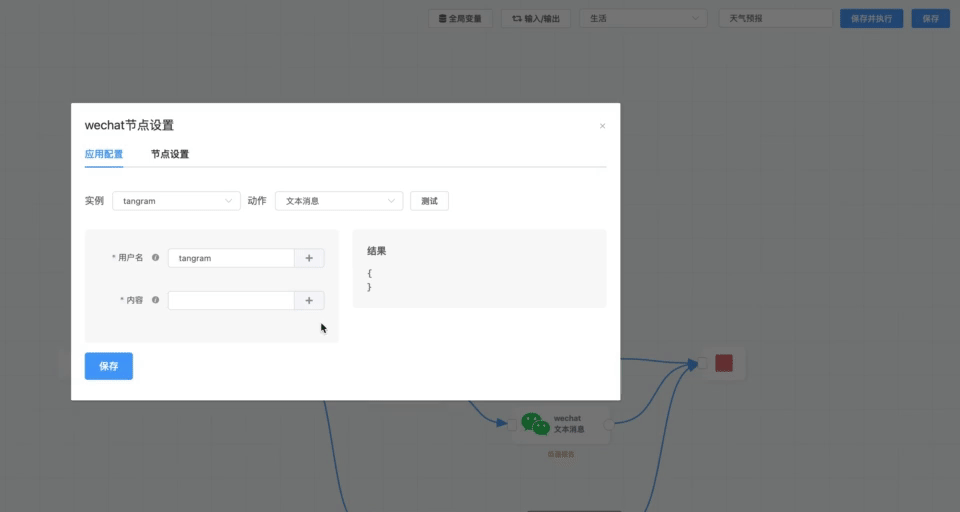Click the green WeChat node icon
This screenshot has height=512, width=960.
535,424
